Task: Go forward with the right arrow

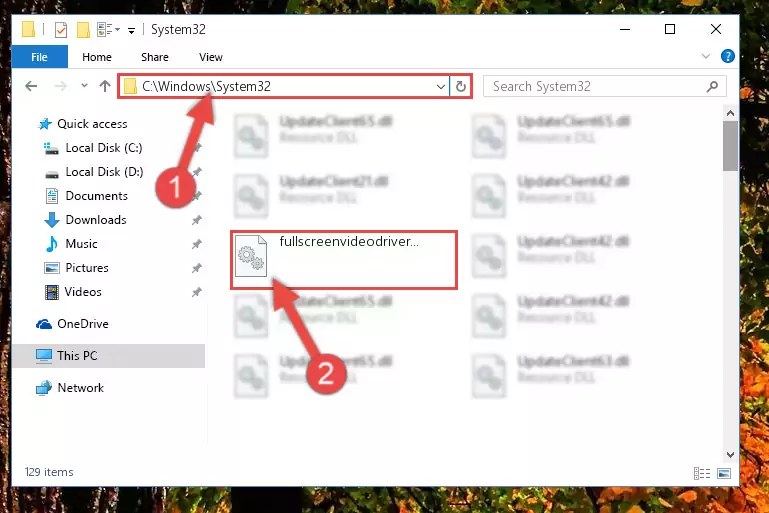Action: [x=60, y=86]
